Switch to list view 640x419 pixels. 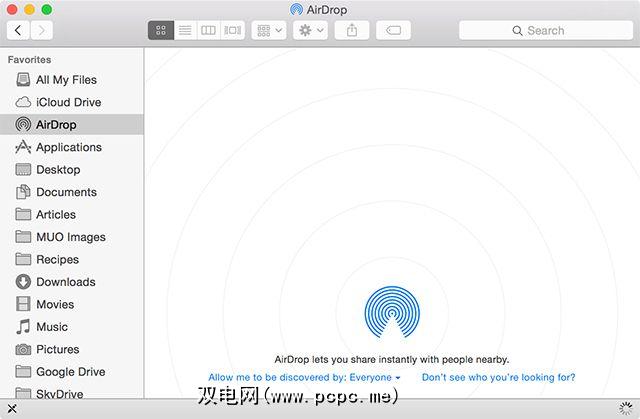coord(185,30)
